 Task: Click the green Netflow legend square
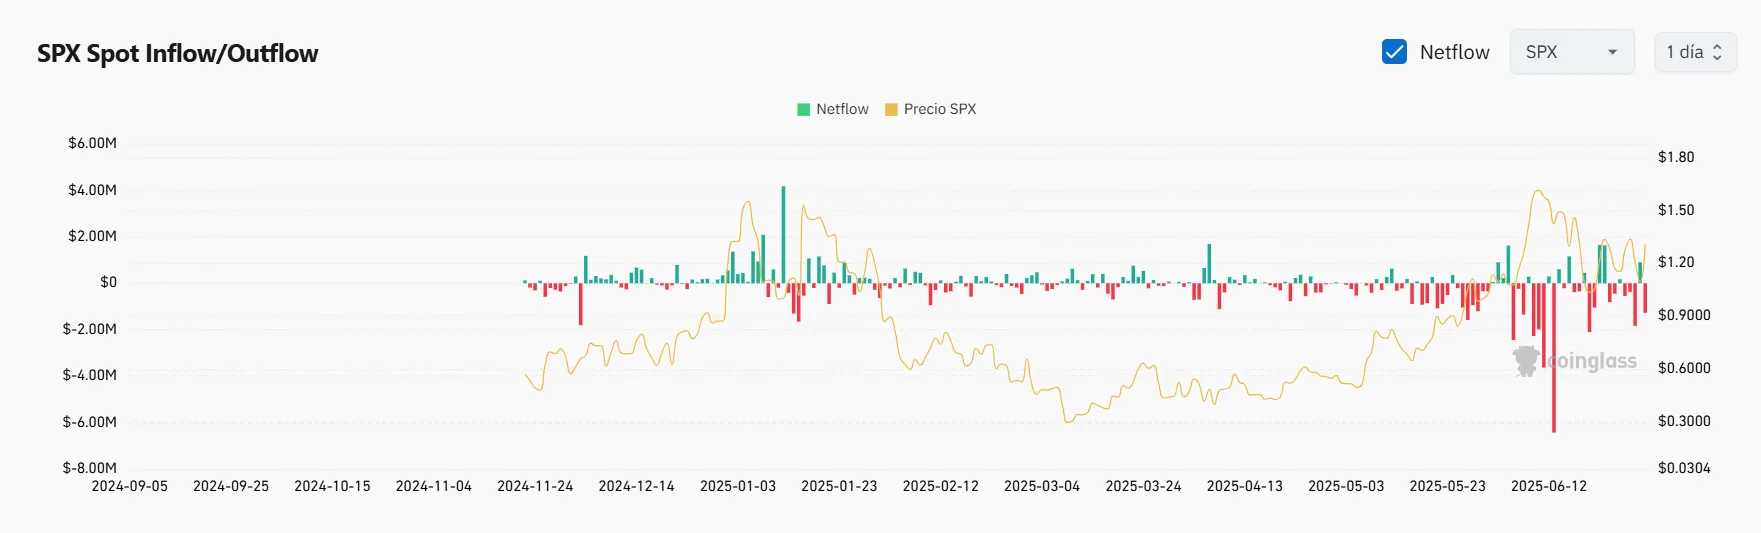(803, 109)
